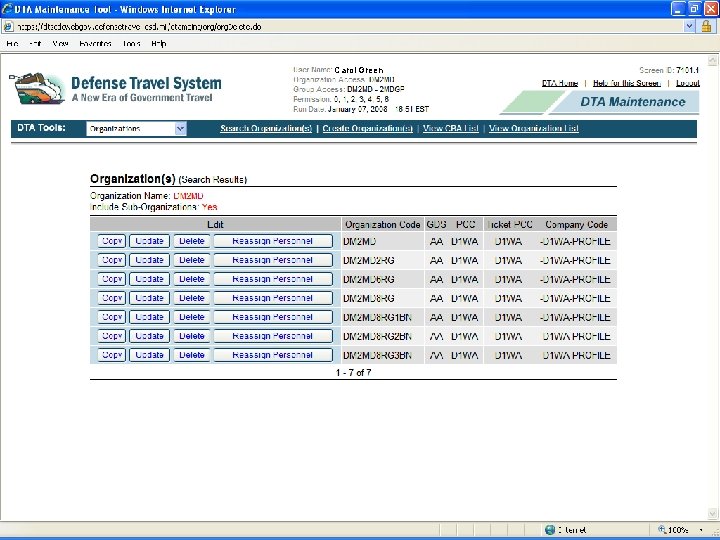Delete the DM2MD6RG organization
Image resolution: width=720 pixels, height=540 pixels.
click(191, 279)
